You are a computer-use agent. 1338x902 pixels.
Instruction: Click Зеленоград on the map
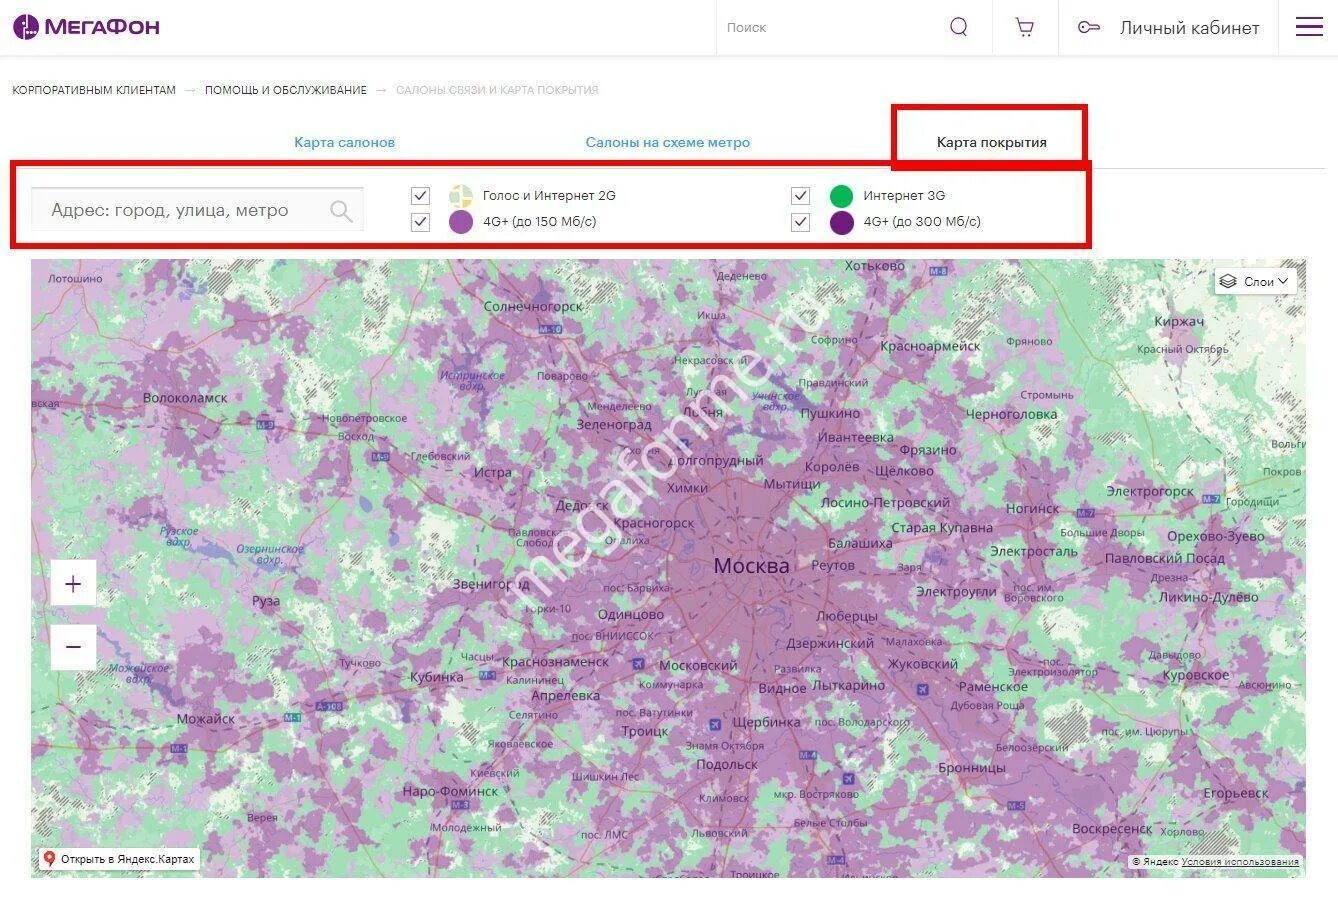(x=614, y=425)
